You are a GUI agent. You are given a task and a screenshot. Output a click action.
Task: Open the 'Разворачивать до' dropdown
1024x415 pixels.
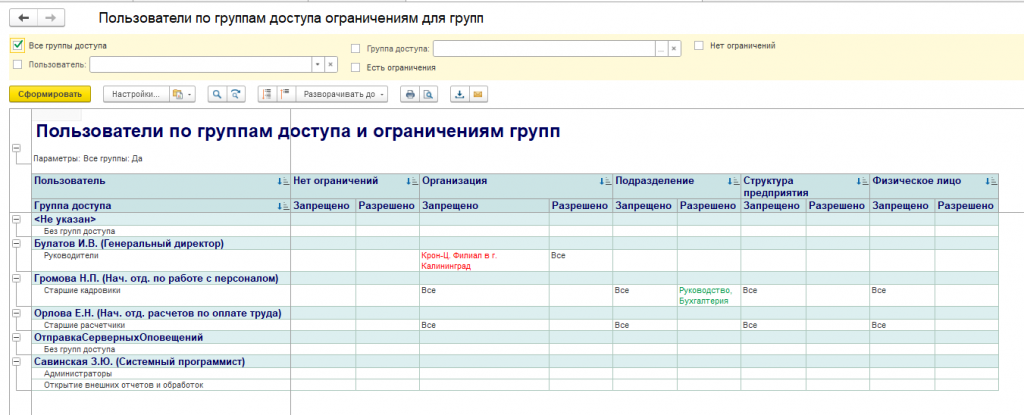coord(339,94)
